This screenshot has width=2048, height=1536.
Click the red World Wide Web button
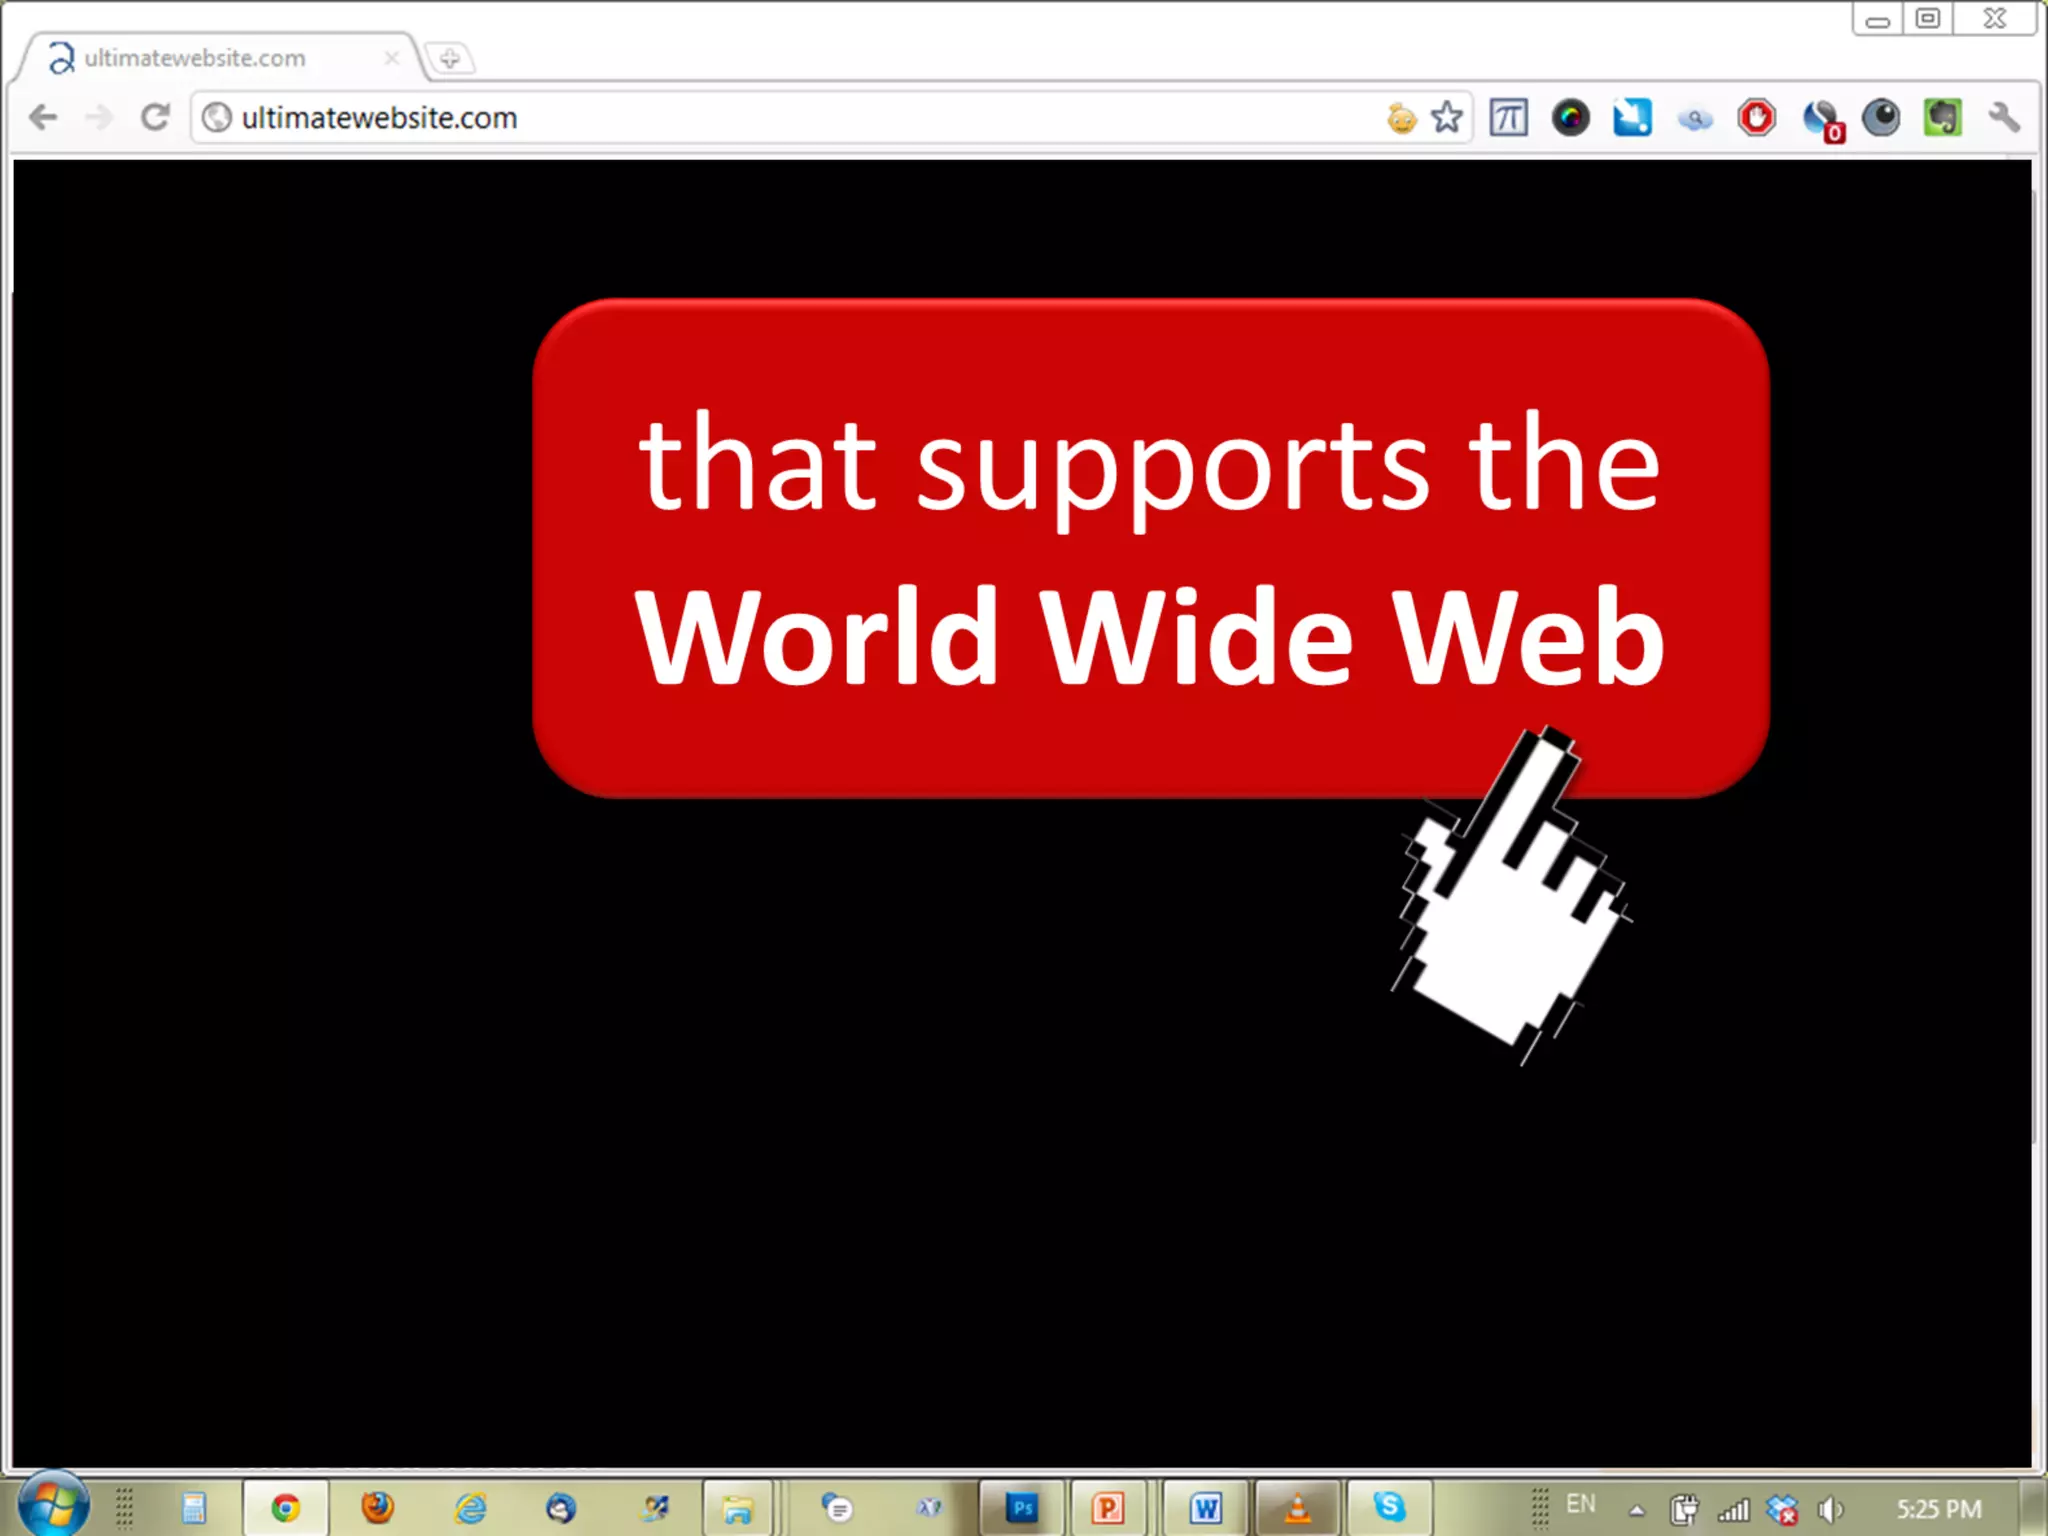[x=1150, y=548]
